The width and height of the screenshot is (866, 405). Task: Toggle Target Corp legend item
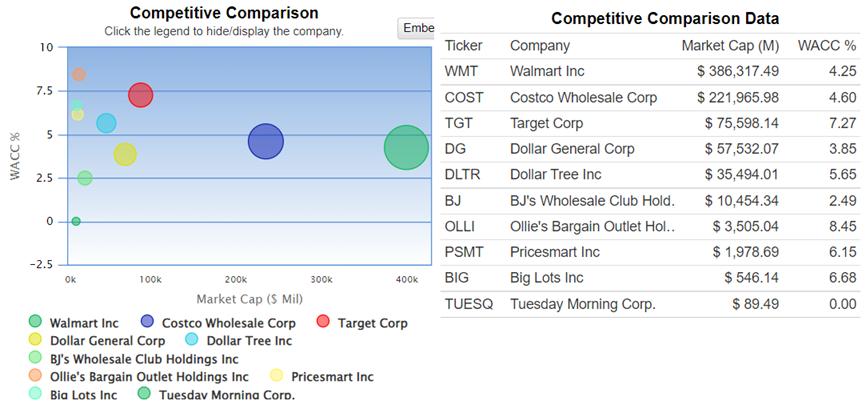click(x=323, y=322)
